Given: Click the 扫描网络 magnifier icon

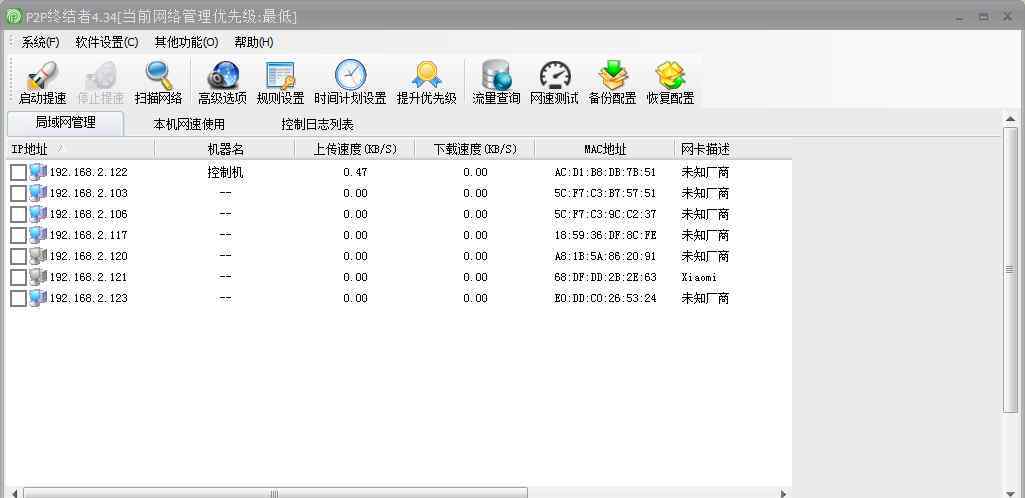Looking at the screenshot, I should click(x=158, y=75).
